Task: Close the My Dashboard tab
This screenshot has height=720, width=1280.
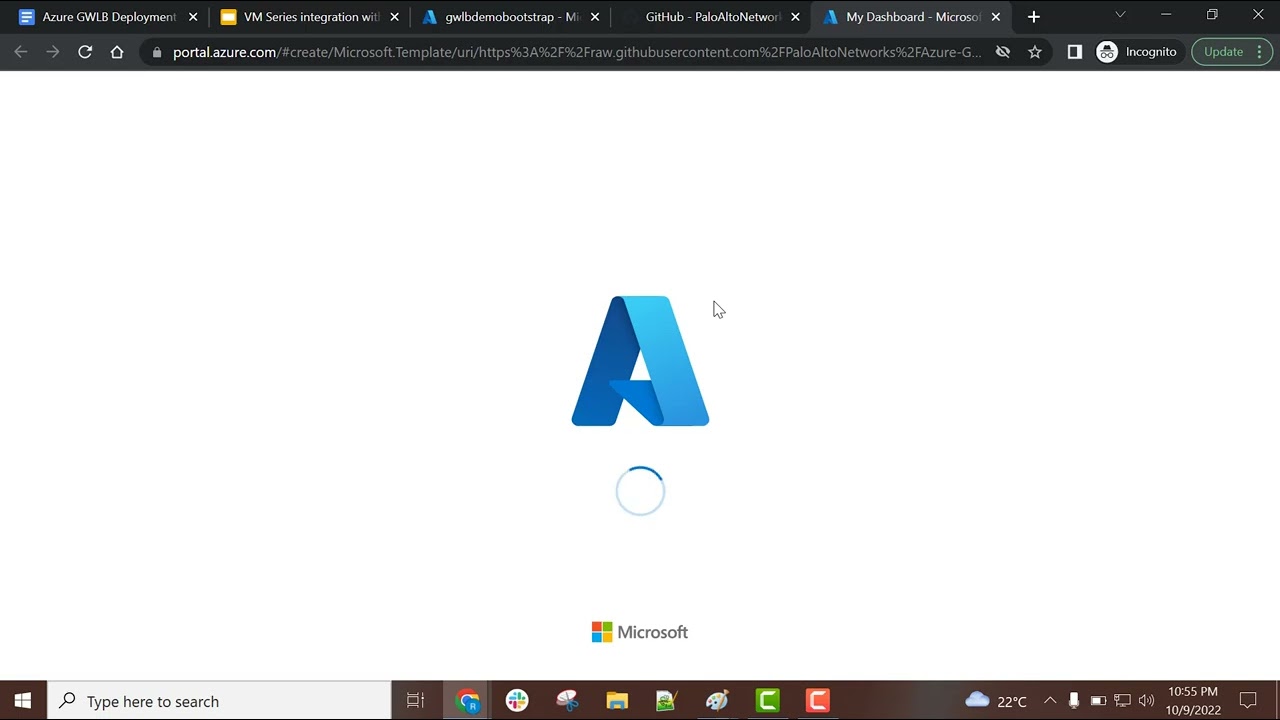Action: click(x=995, y=17)
